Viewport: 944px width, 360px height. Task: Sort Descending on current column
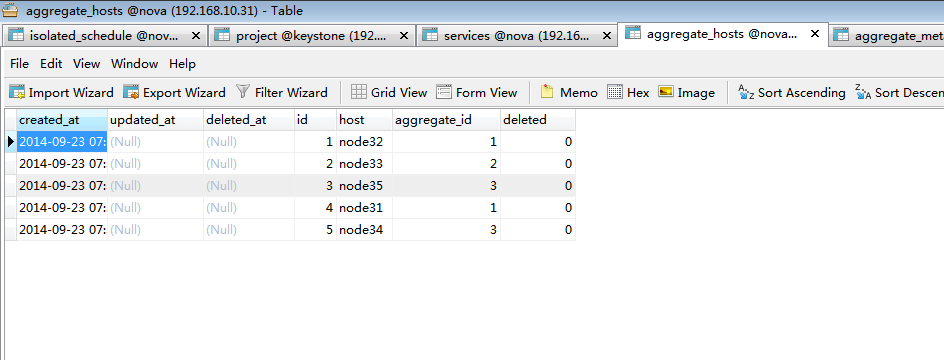(900, 93)
